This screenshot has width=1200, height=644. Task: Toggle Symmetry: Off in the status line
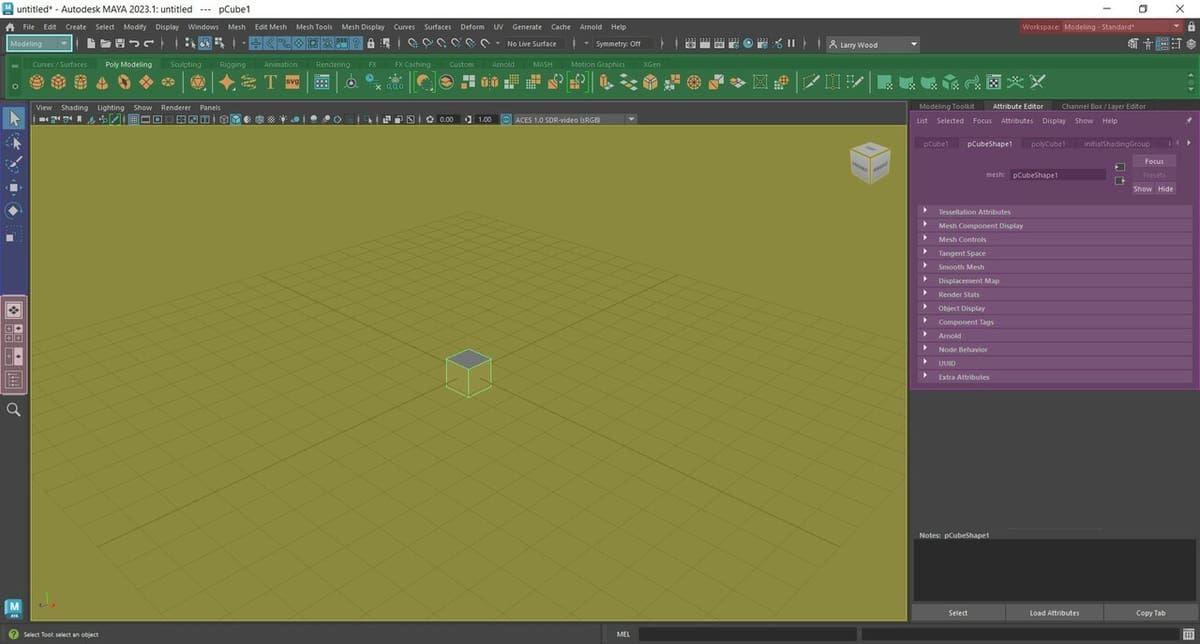[622, 43]
